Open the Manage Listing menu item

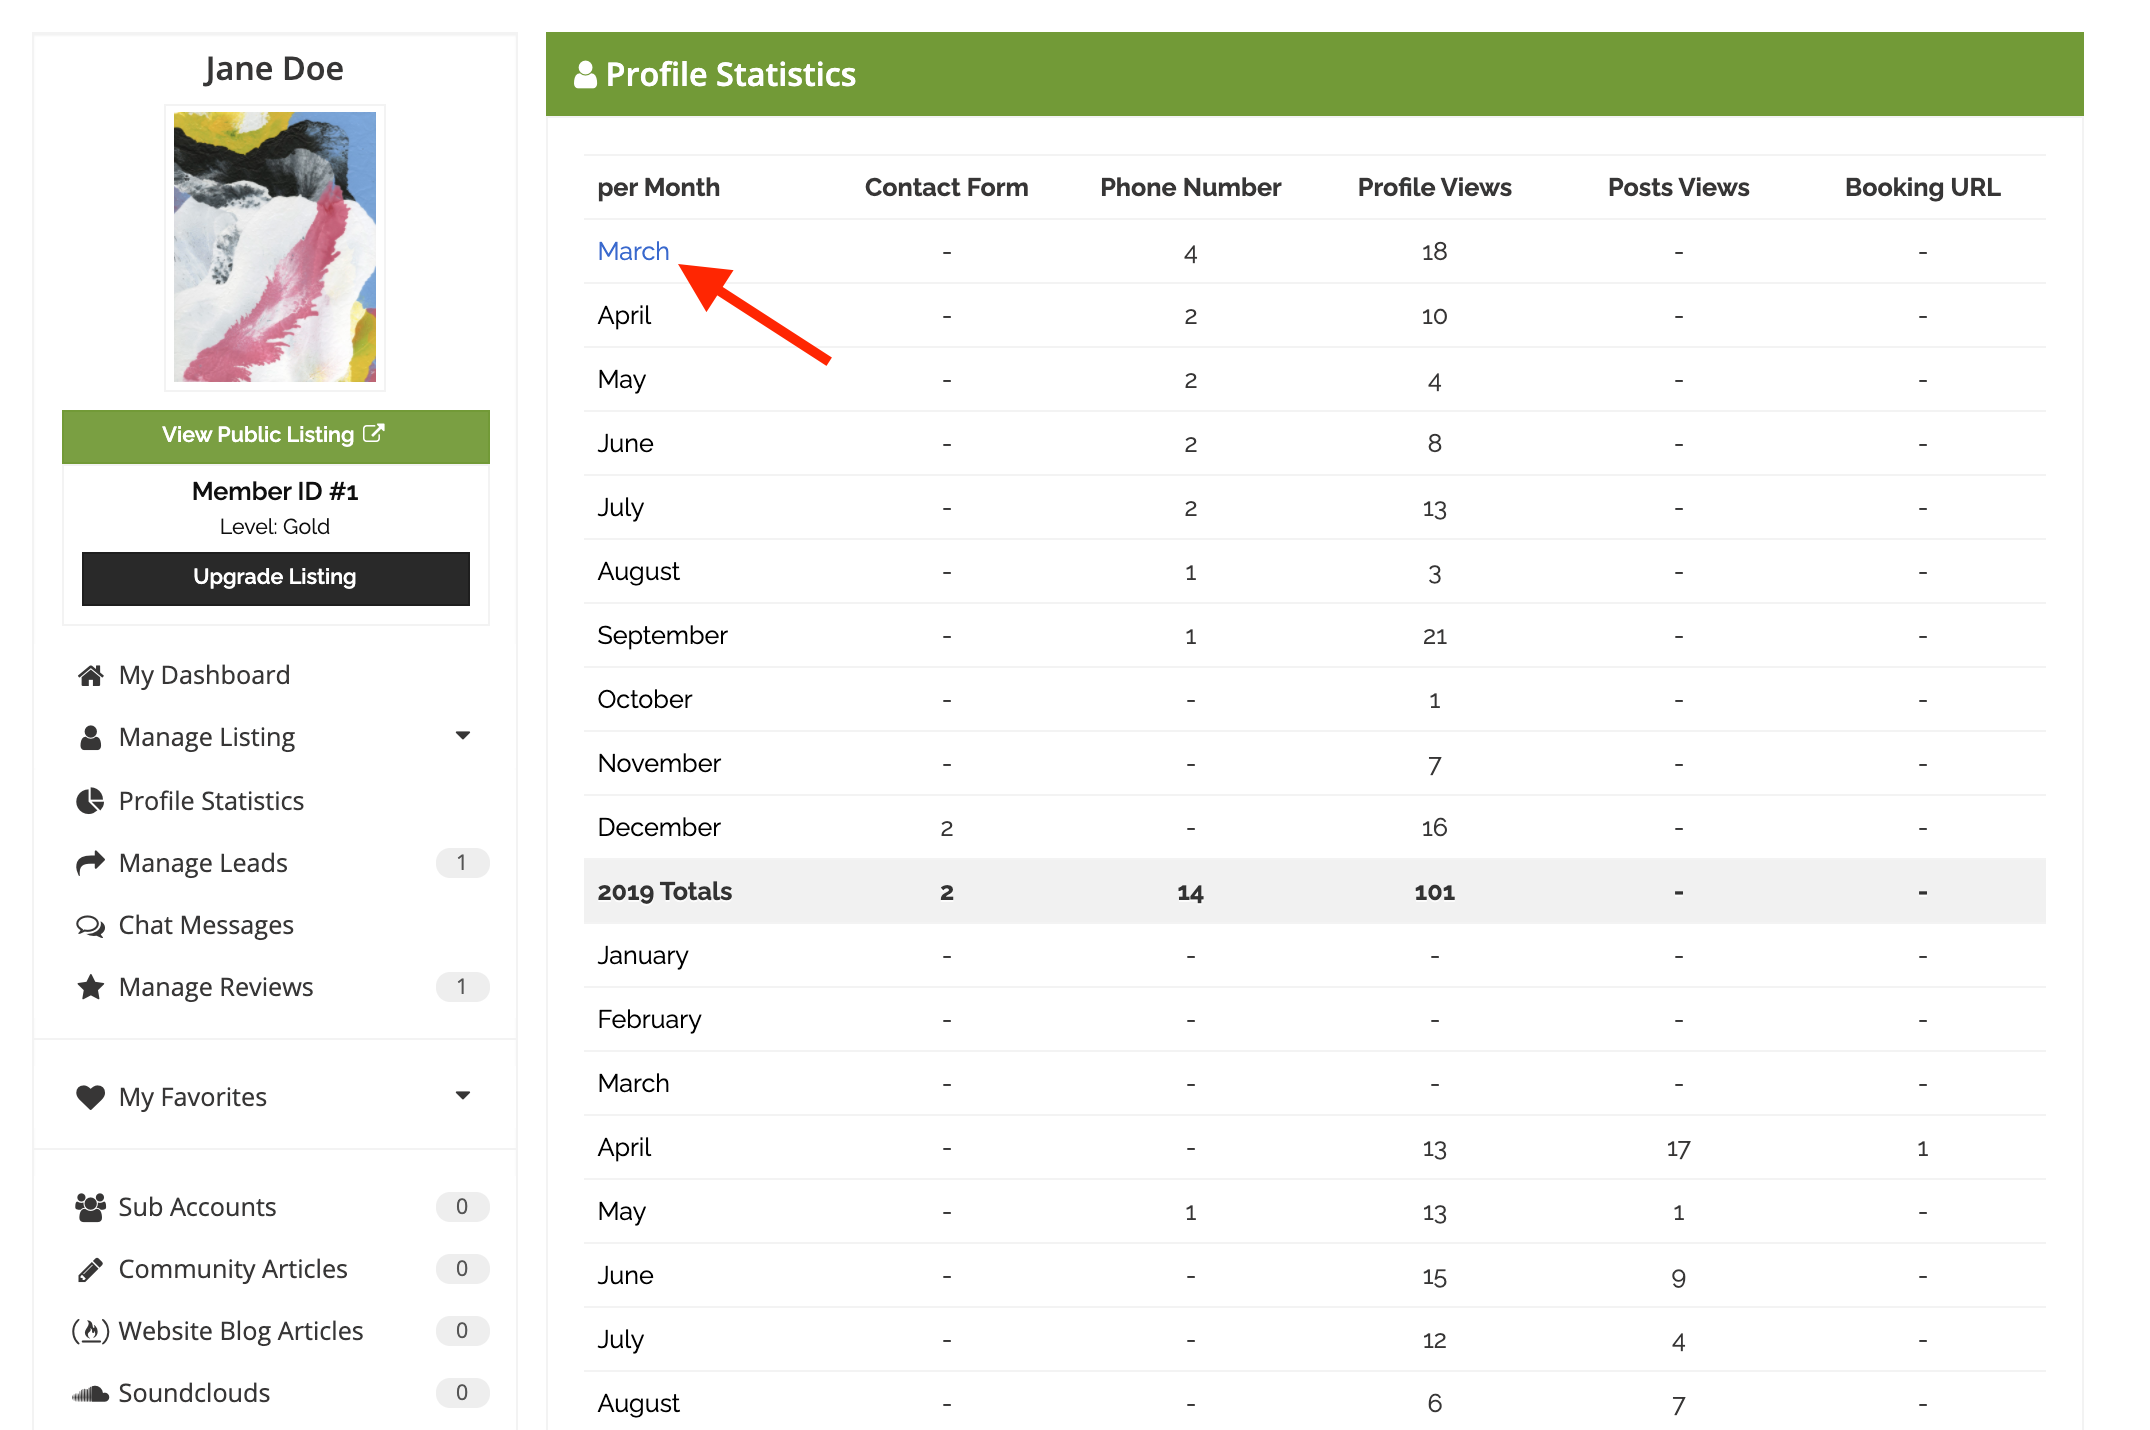(207, 738)
